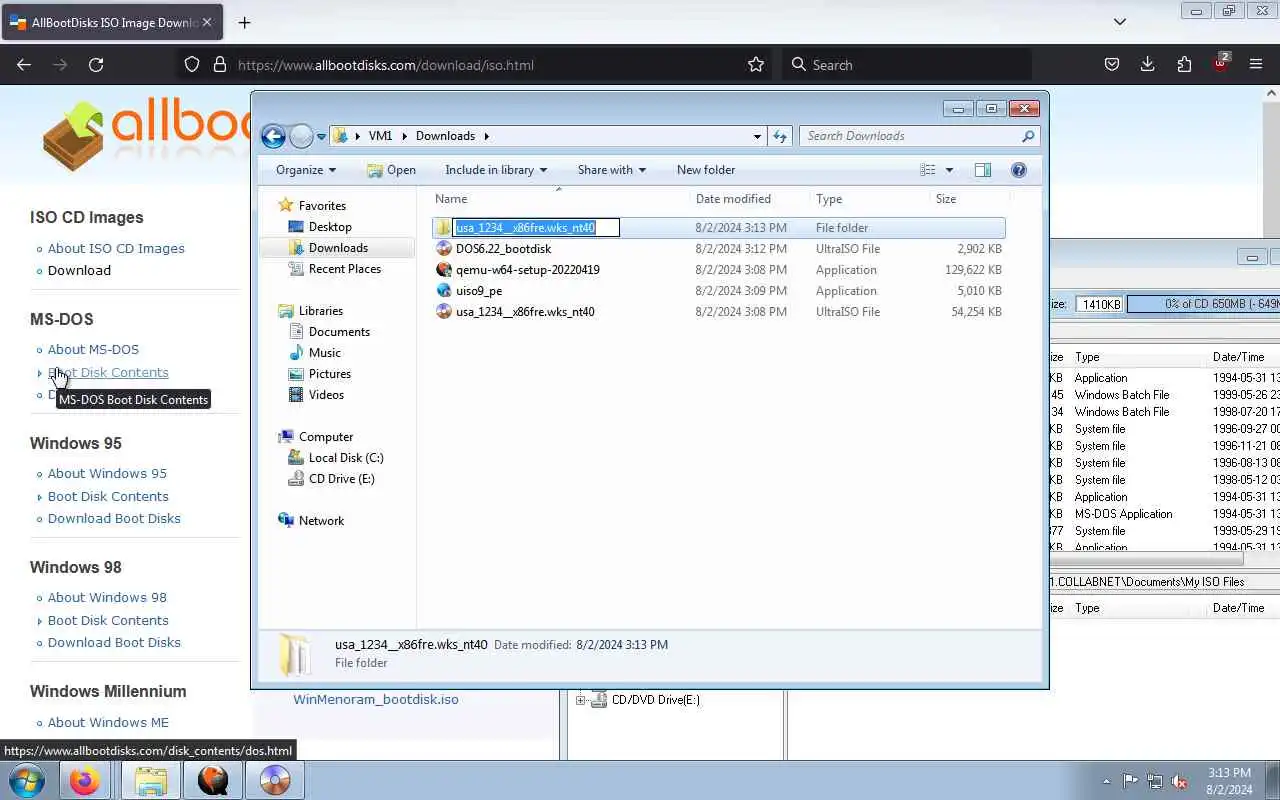Open the Organize menu
The height and width of the screenshot is (800, 1280).
[306, 170]
